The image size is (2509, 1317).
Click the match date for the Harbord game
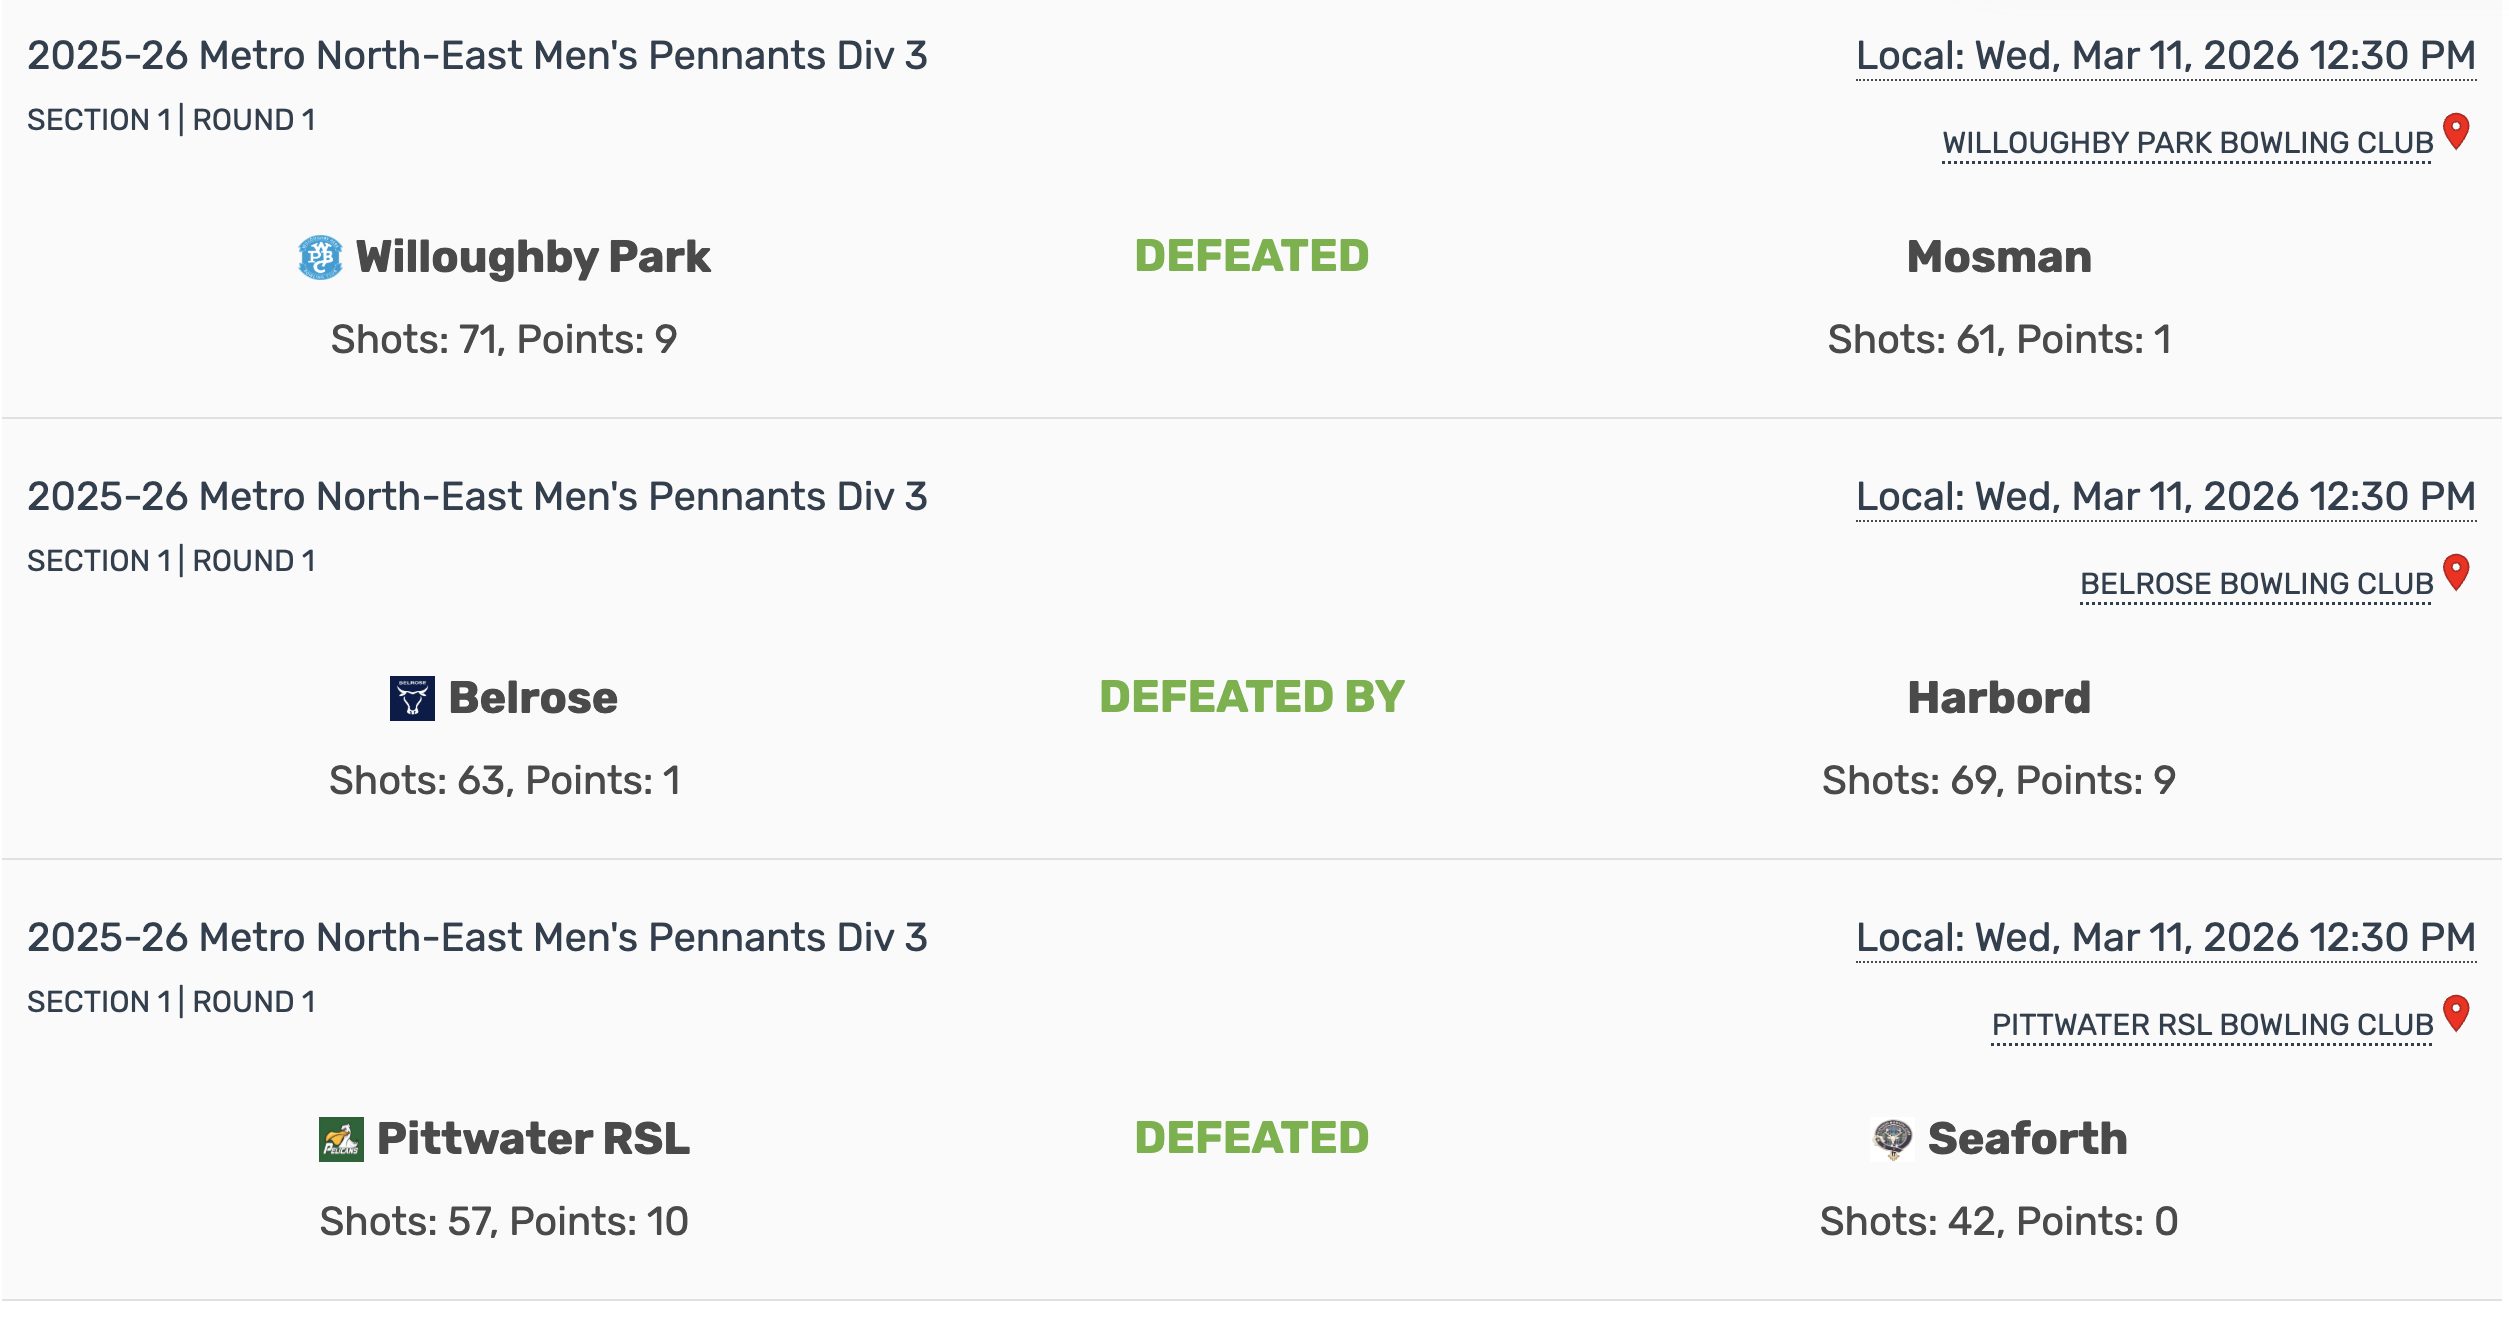pos(2165,497)
